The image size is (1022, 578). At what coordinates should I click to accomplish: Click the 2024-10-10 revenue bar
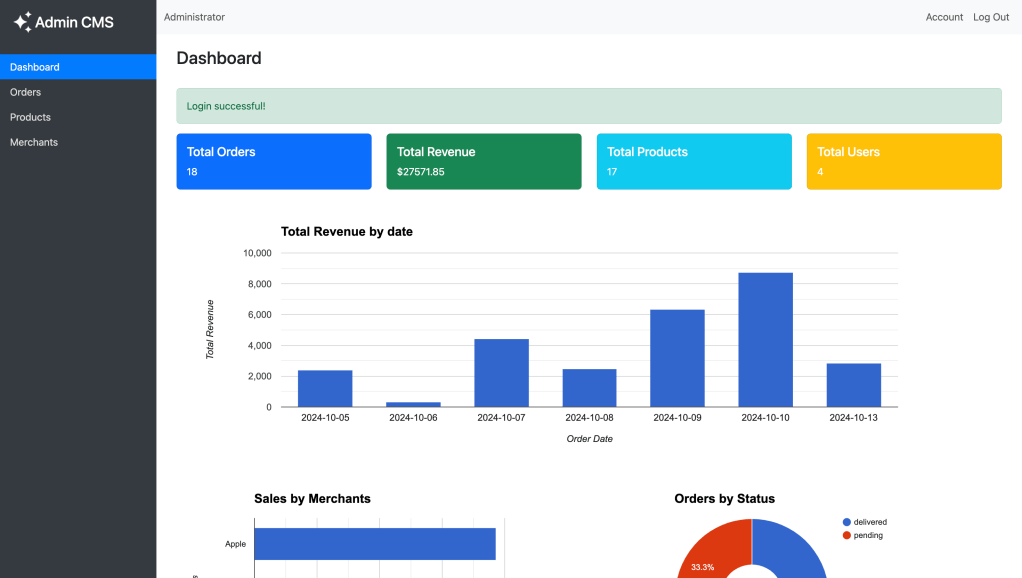[765, 340]
